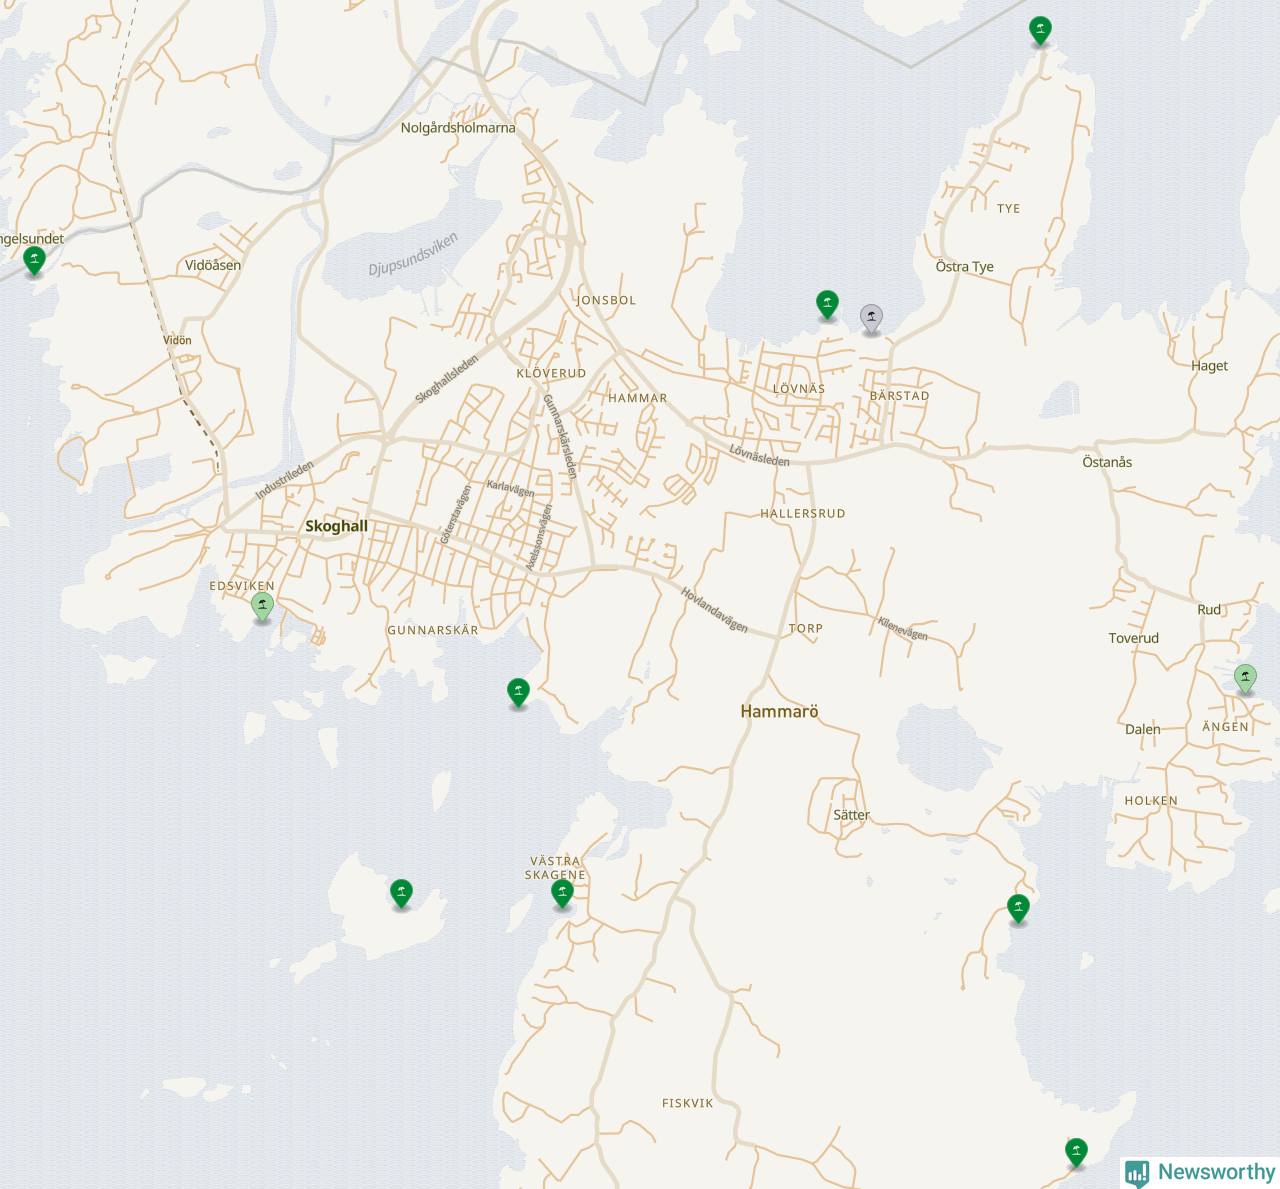Click the TORP label
The image size is (1280, 1189).
806,629
